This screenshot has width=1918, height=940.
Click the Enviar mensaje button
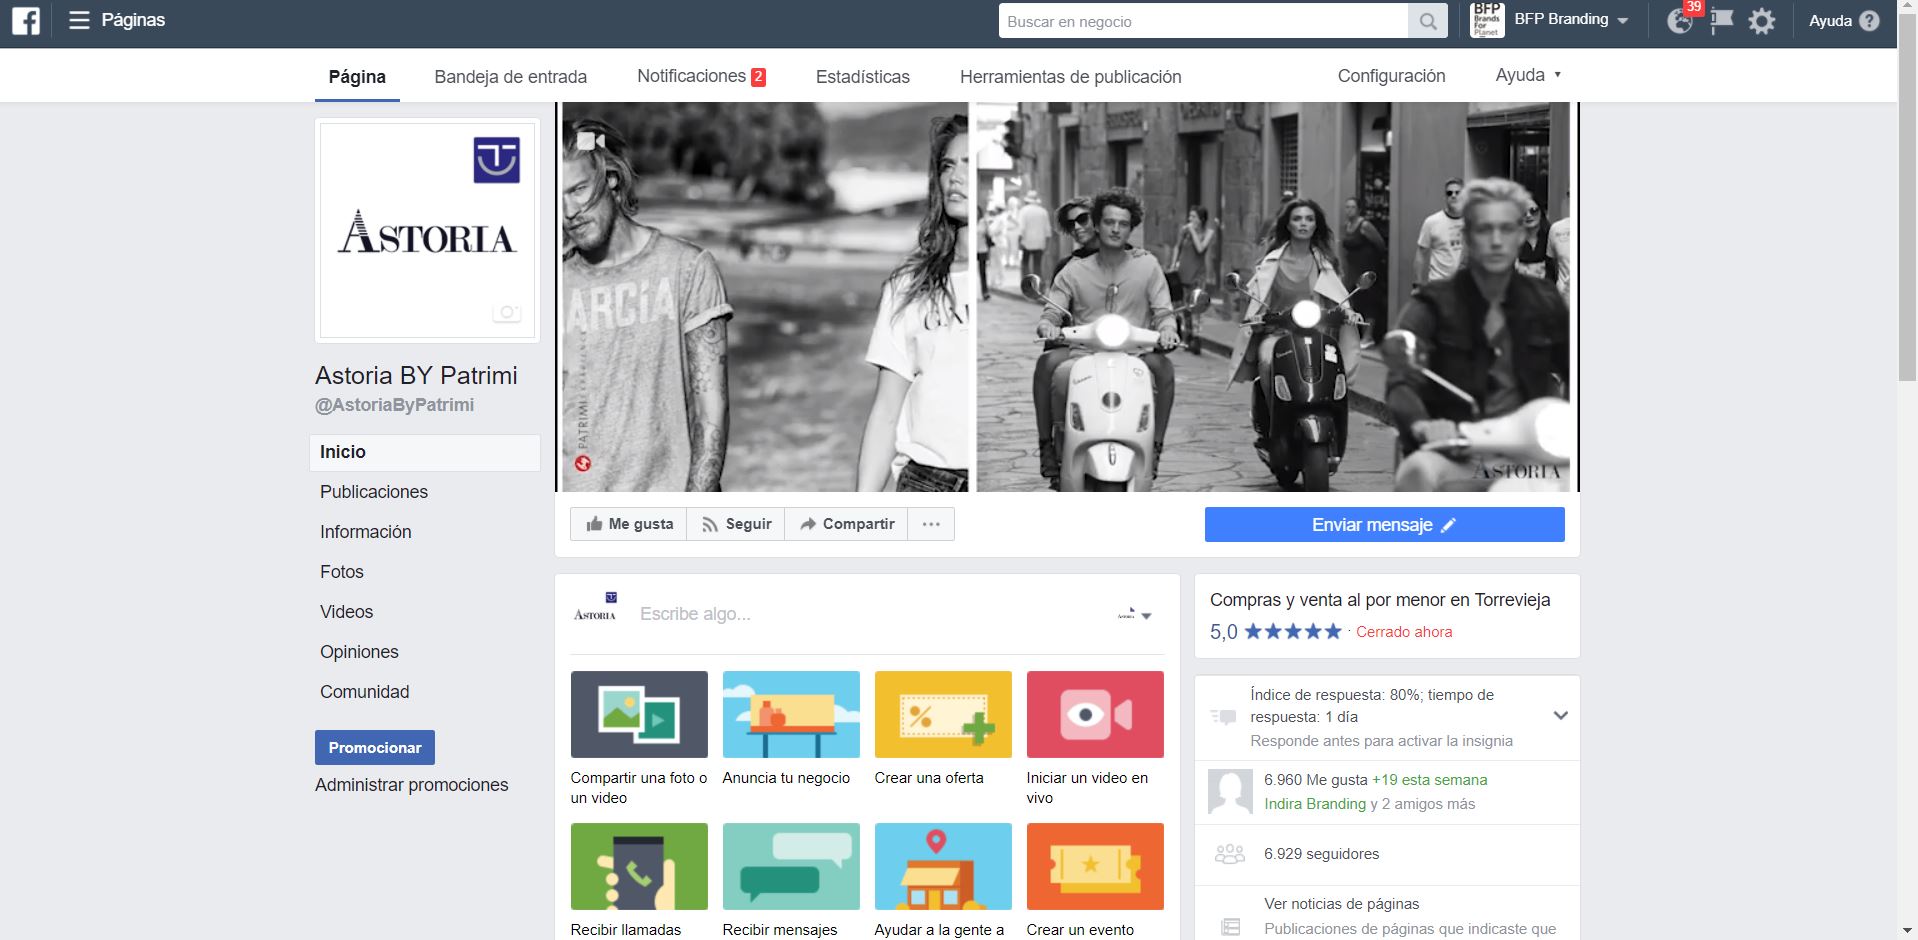[1384, 525]
